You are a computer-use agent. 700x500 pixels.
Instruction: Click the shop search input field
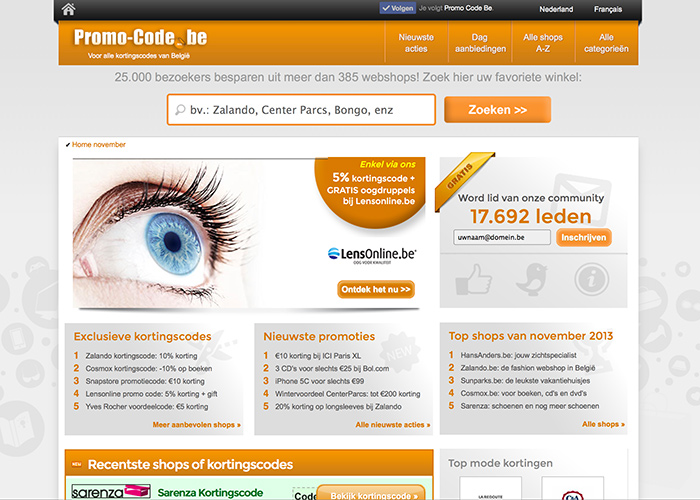click(301, 109)
